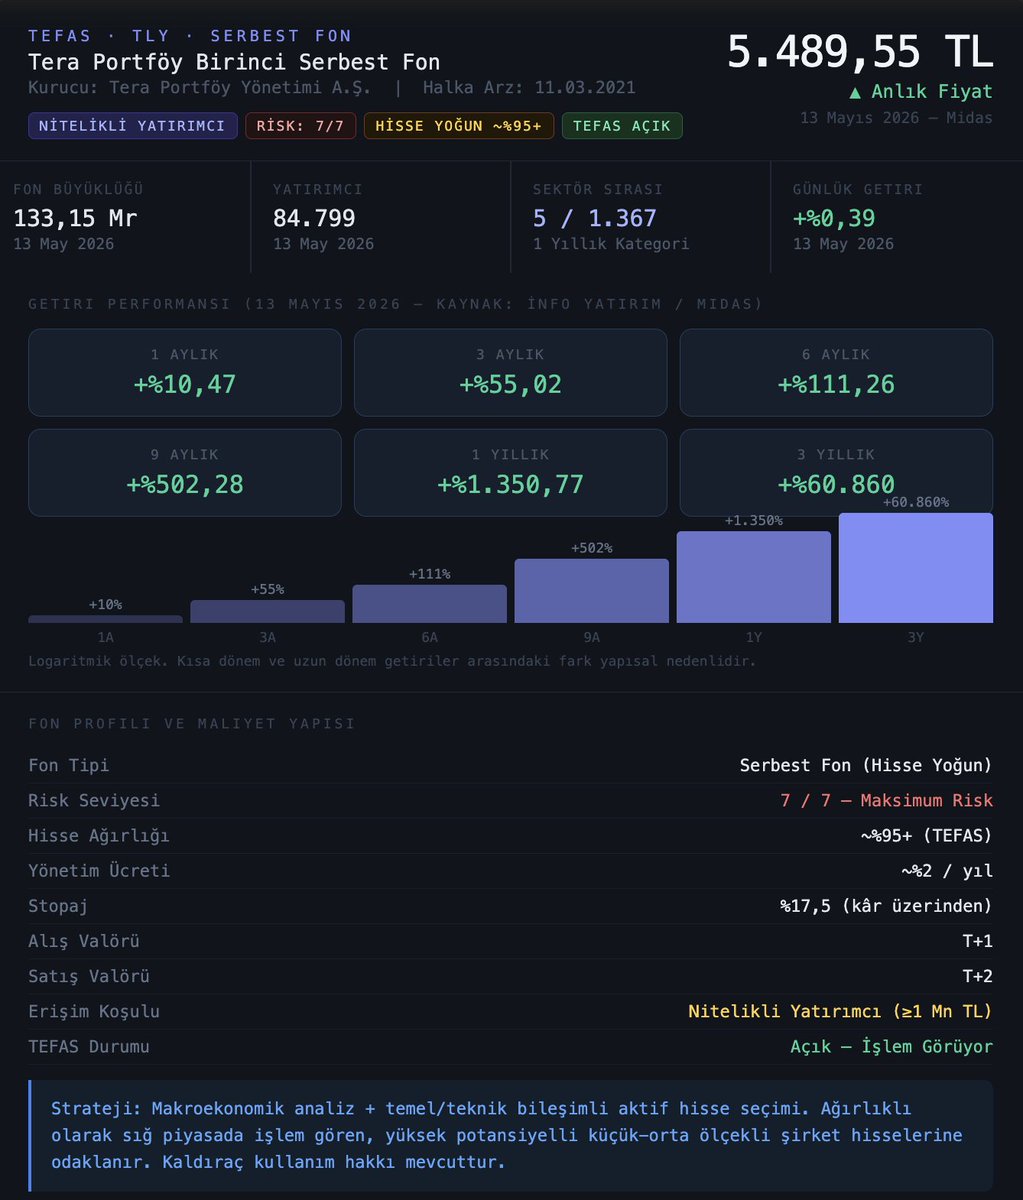Click the 13 Mayıs 2026 — Midas date

896,118
